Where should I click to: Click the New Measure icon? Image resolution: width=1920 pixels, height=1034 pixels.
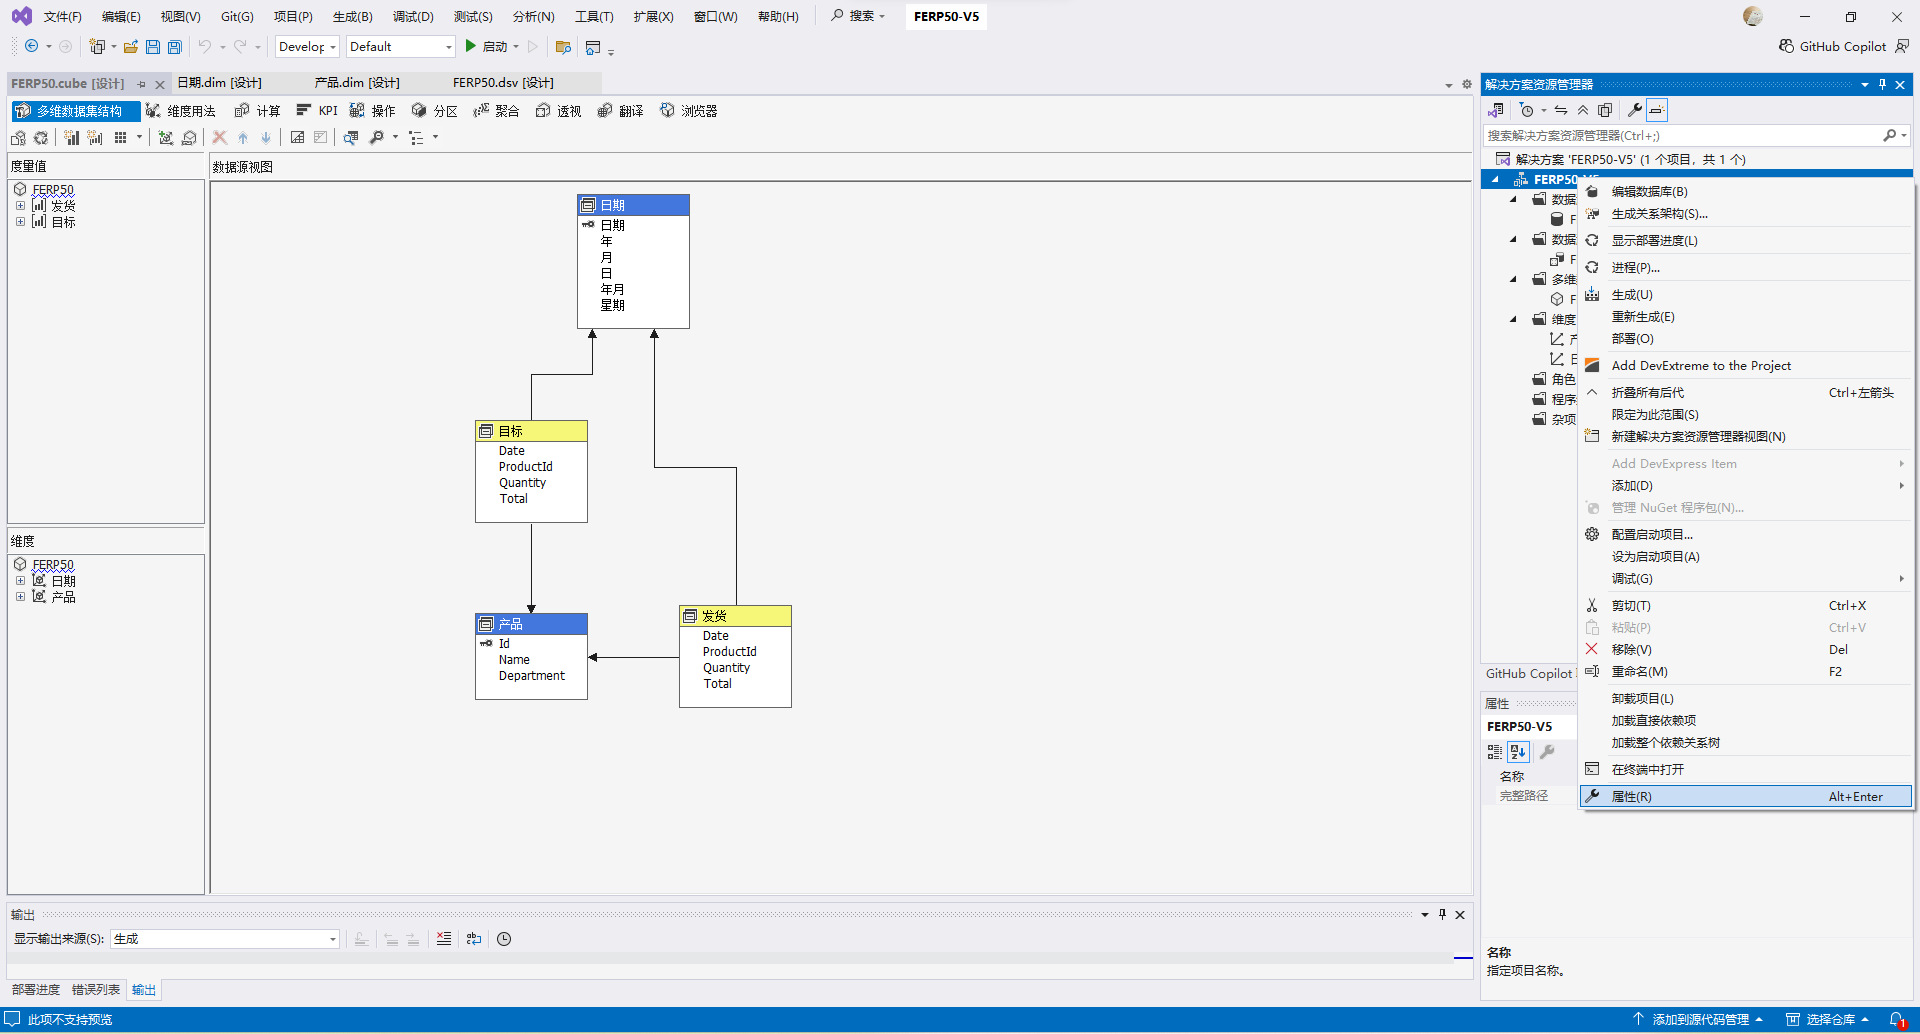click(95, 138)
